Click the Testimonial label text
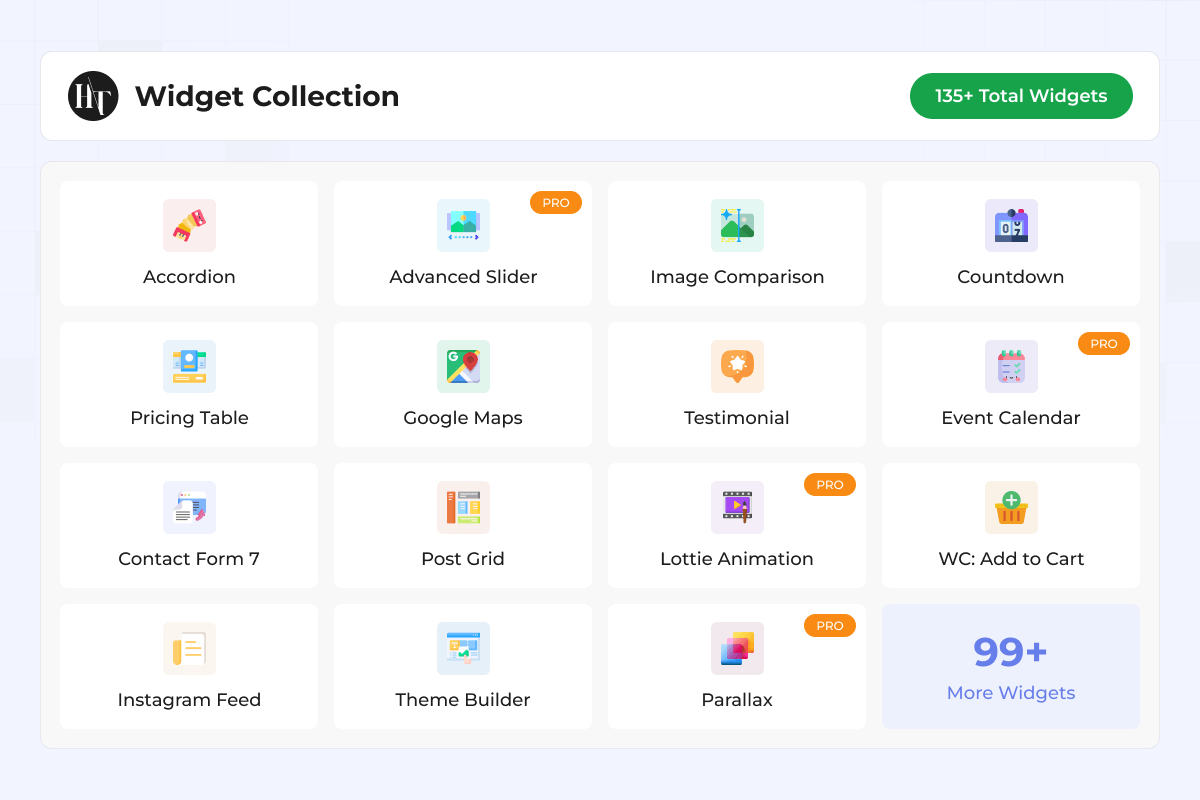 (x=737, y=418)
